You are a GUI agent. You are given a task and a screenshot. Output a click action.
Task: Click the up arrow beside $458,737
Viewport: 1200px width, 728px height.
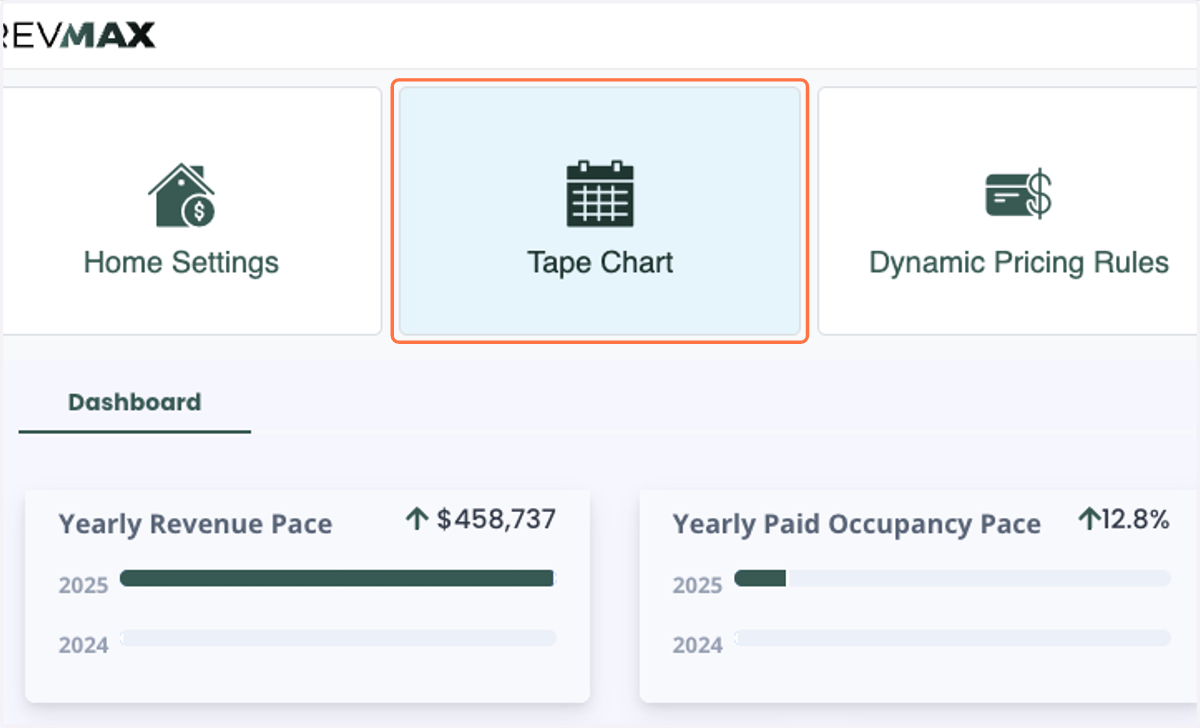coord(417,519)
